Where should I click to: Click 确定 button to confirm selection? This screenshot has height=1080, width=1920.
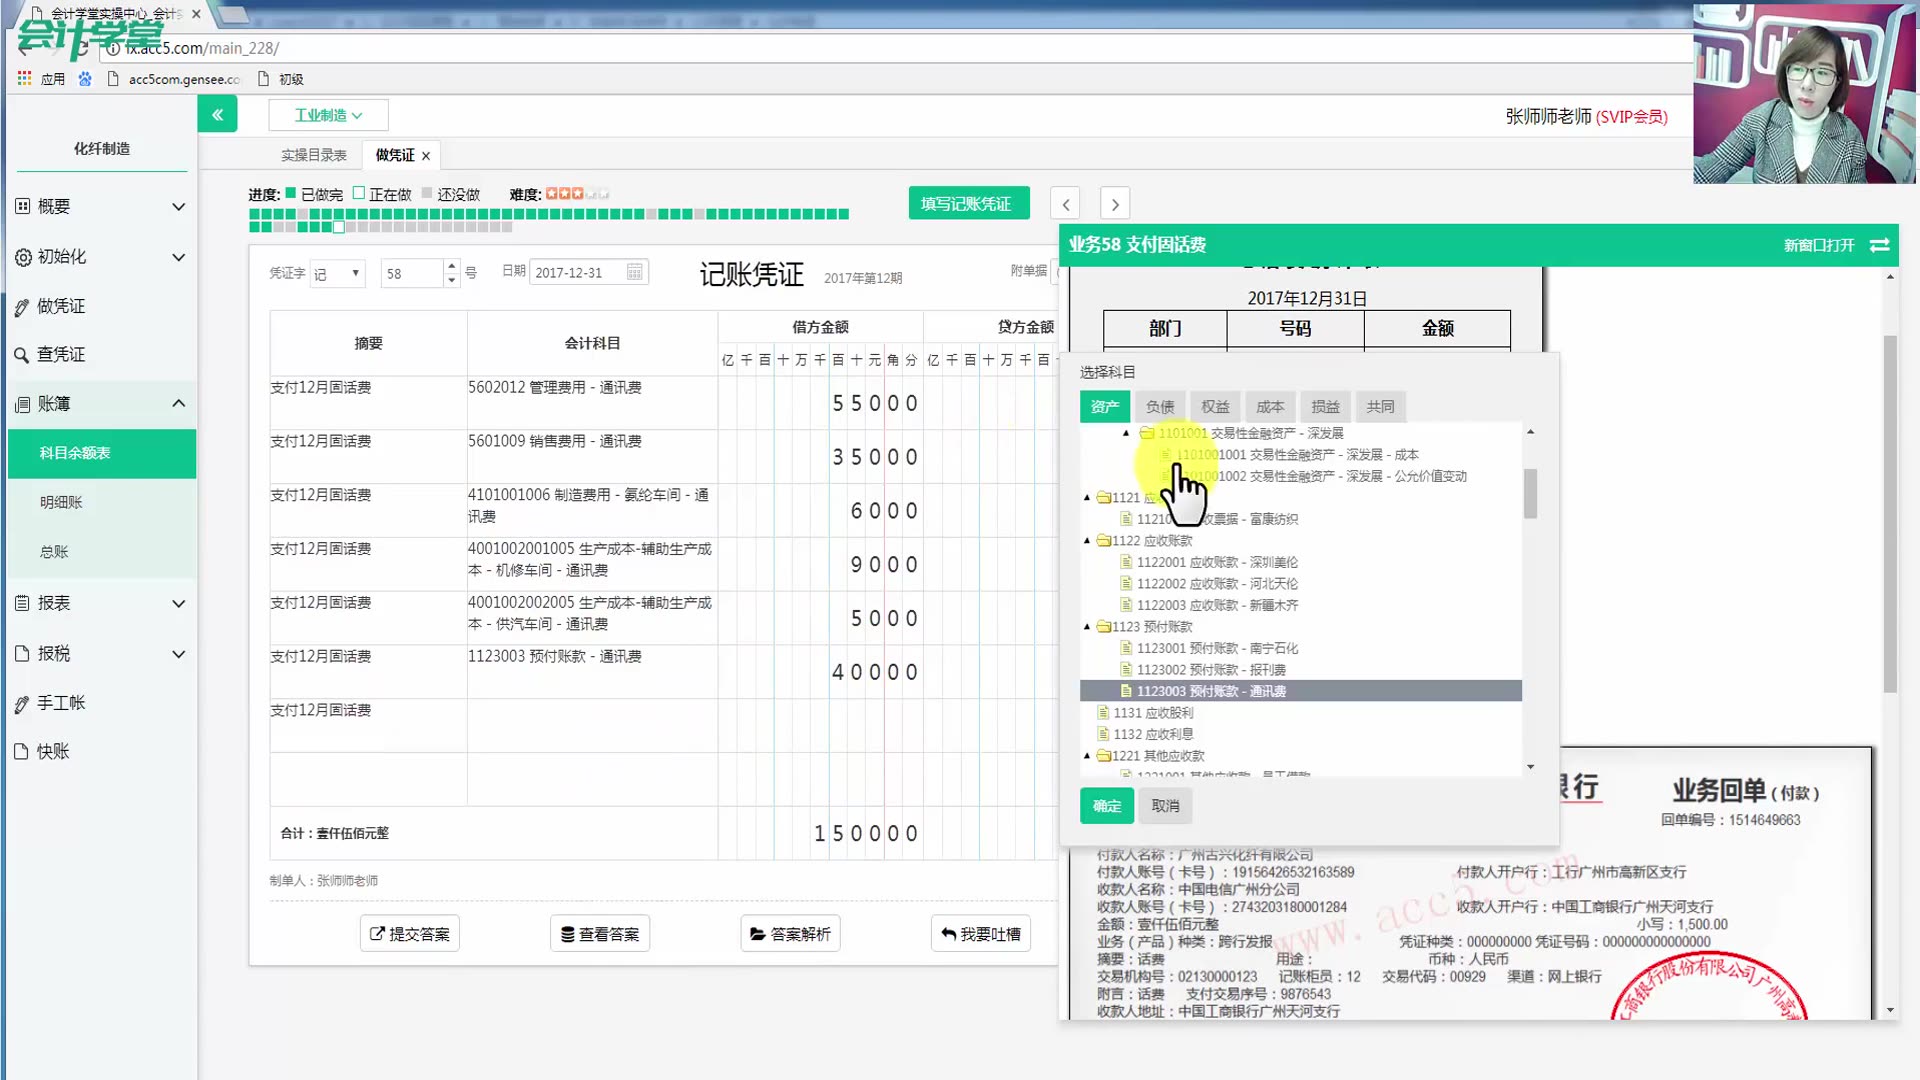(x=1105, y=806)
